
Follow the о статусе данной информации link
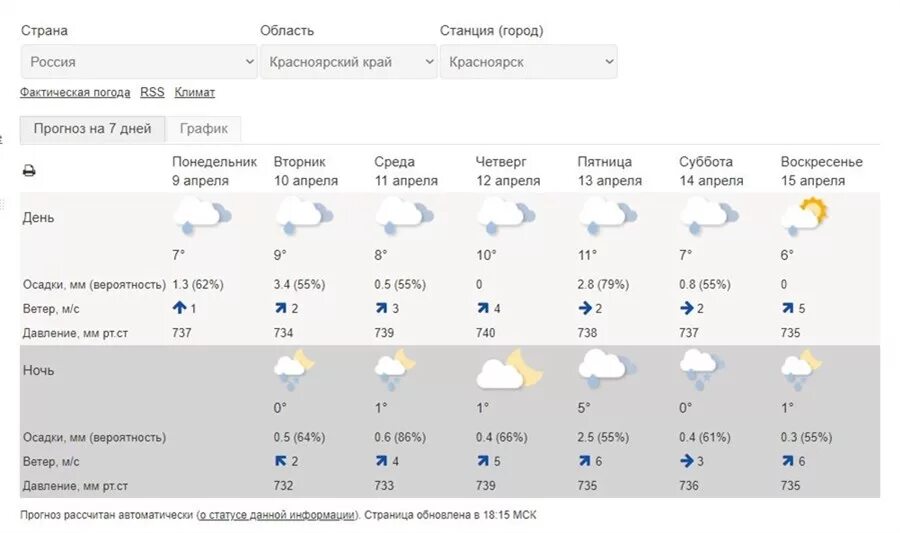(x=277, y=515)
